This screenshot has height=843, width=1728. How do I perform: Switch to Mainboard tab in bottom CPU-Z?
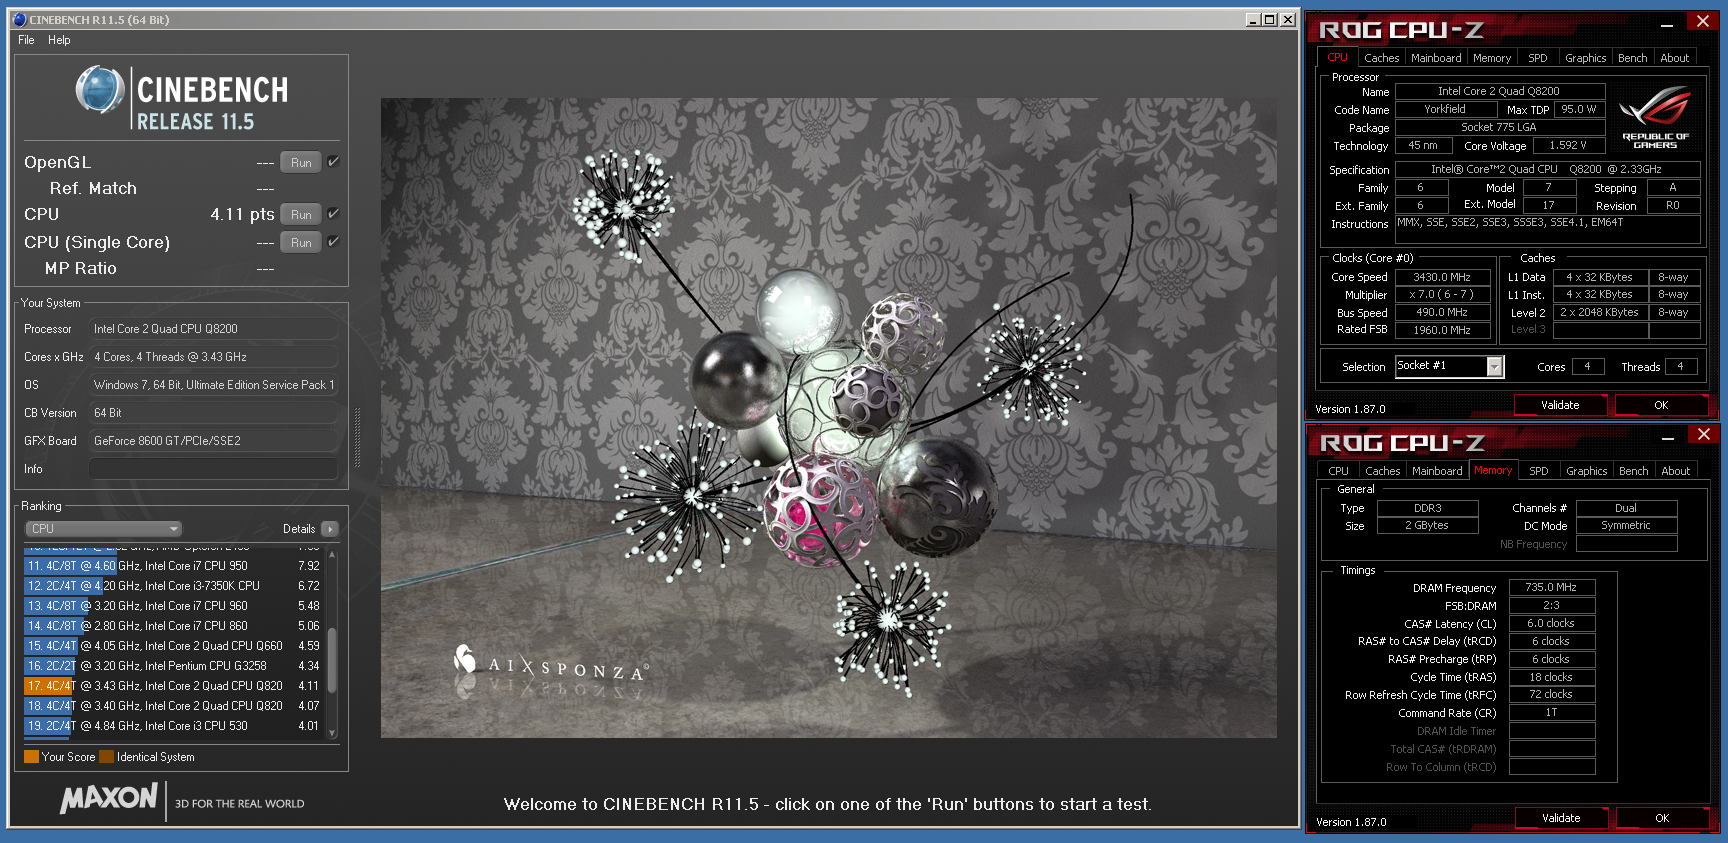coord(1437,471)
